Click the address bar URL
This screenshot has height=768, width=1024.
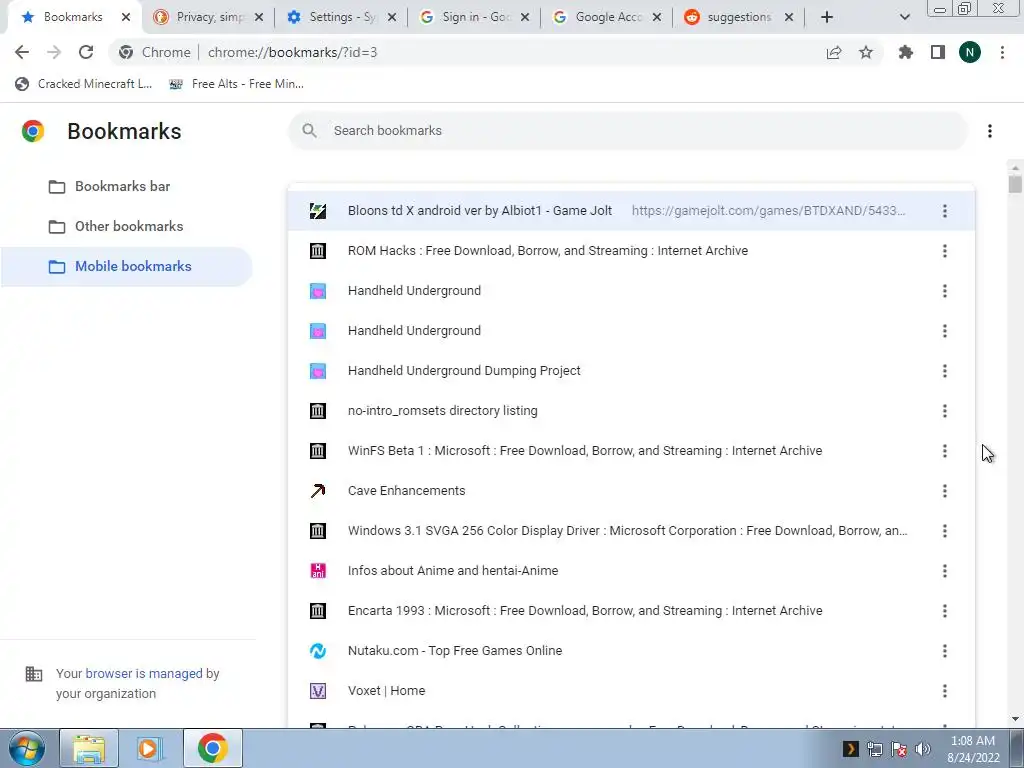293,52
